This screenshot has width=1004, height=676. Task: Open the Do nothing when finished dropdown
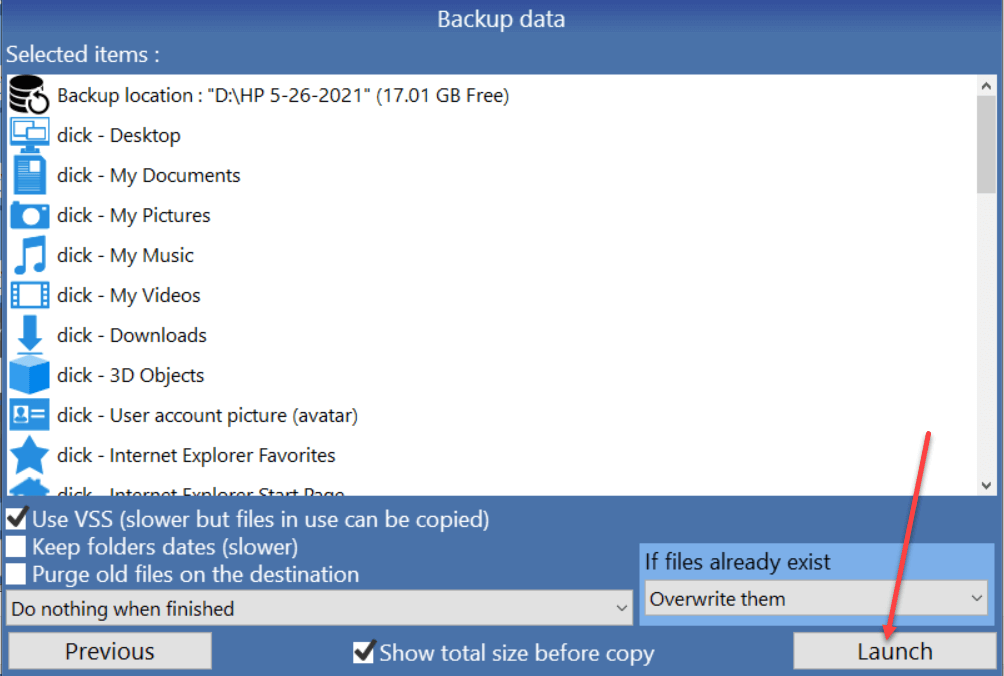point(320,608)
